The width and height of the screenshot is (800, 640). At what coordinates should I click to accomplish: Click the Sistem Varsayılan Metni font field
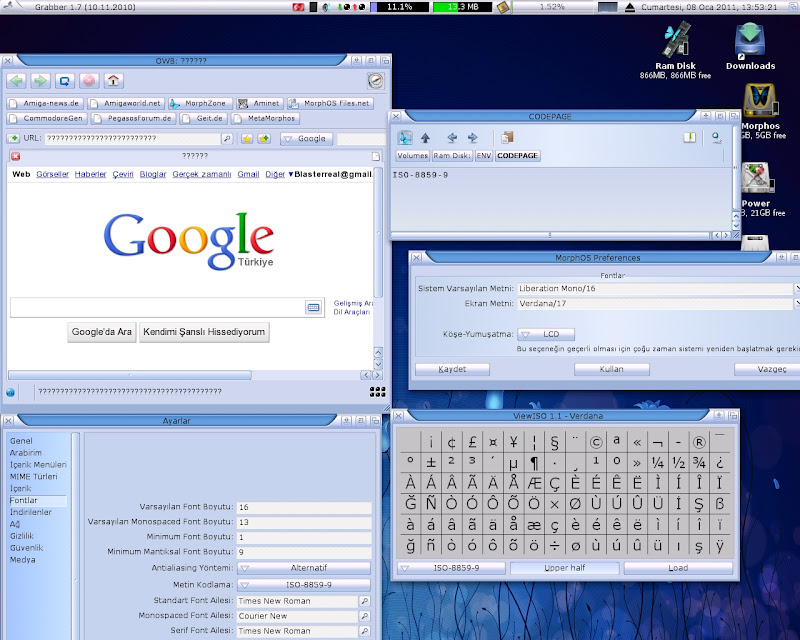pyautogui.click(x=655, y=289)
